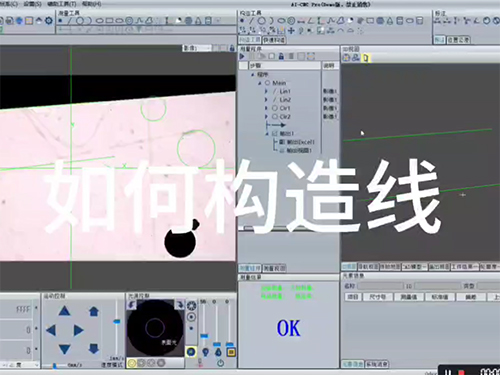Screen dimensions: 500x375
Task: Expand the Lin2 tree item
Action: (x=266, y=99)
